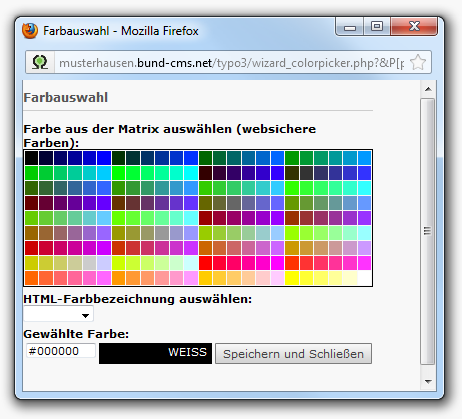The height and width of the screenshot is (419, 462).
Task: Click the black WEISS color preview box
Action: (x=155, y=353)
